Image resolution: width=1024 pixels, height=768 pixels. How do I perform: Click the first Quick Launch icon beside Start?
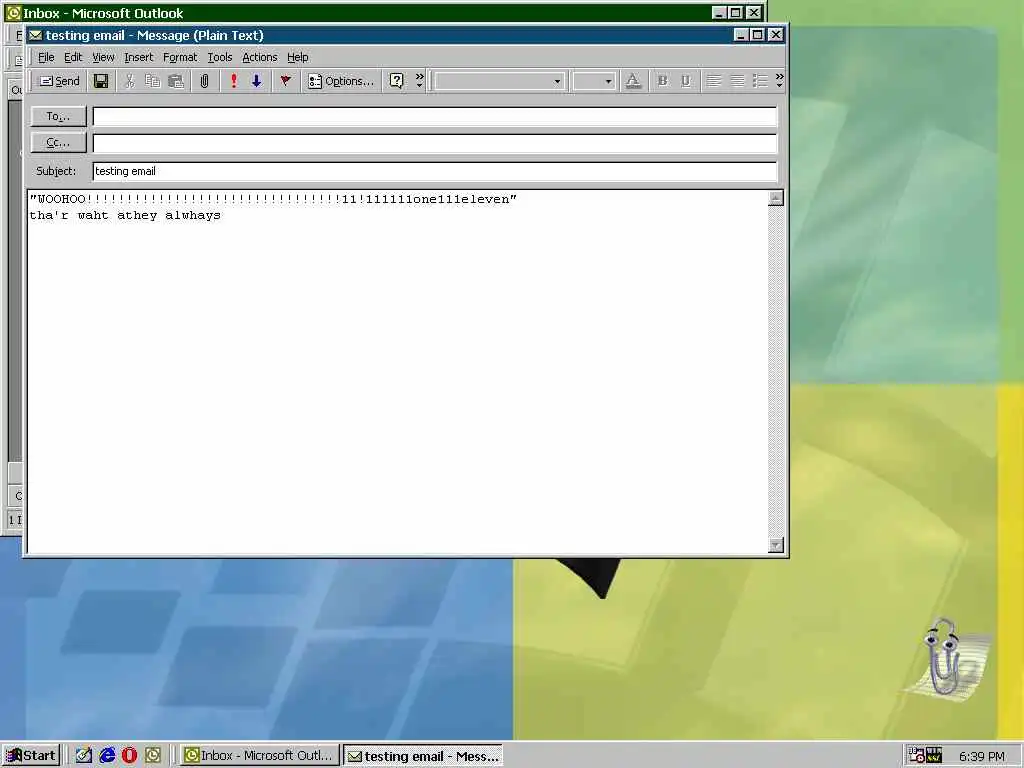click(x=84, y=756)
